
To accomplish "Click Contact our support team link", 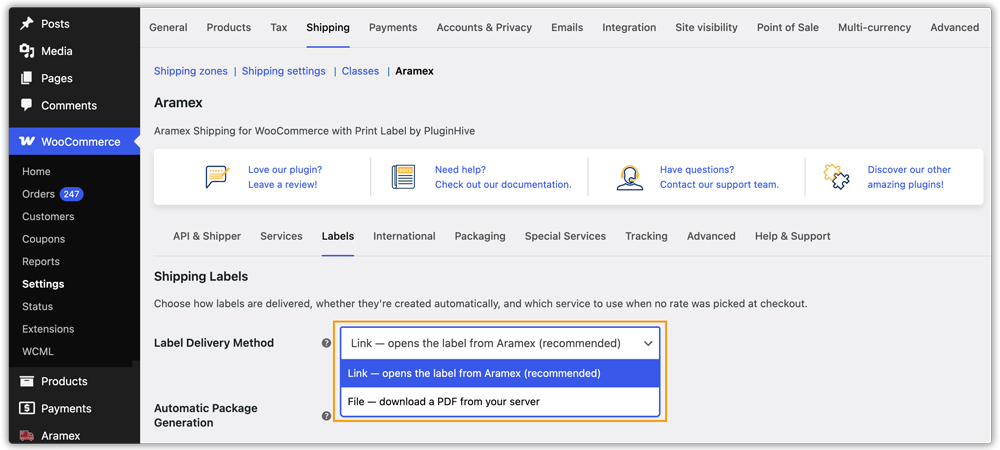I will (x=719, y=184).
